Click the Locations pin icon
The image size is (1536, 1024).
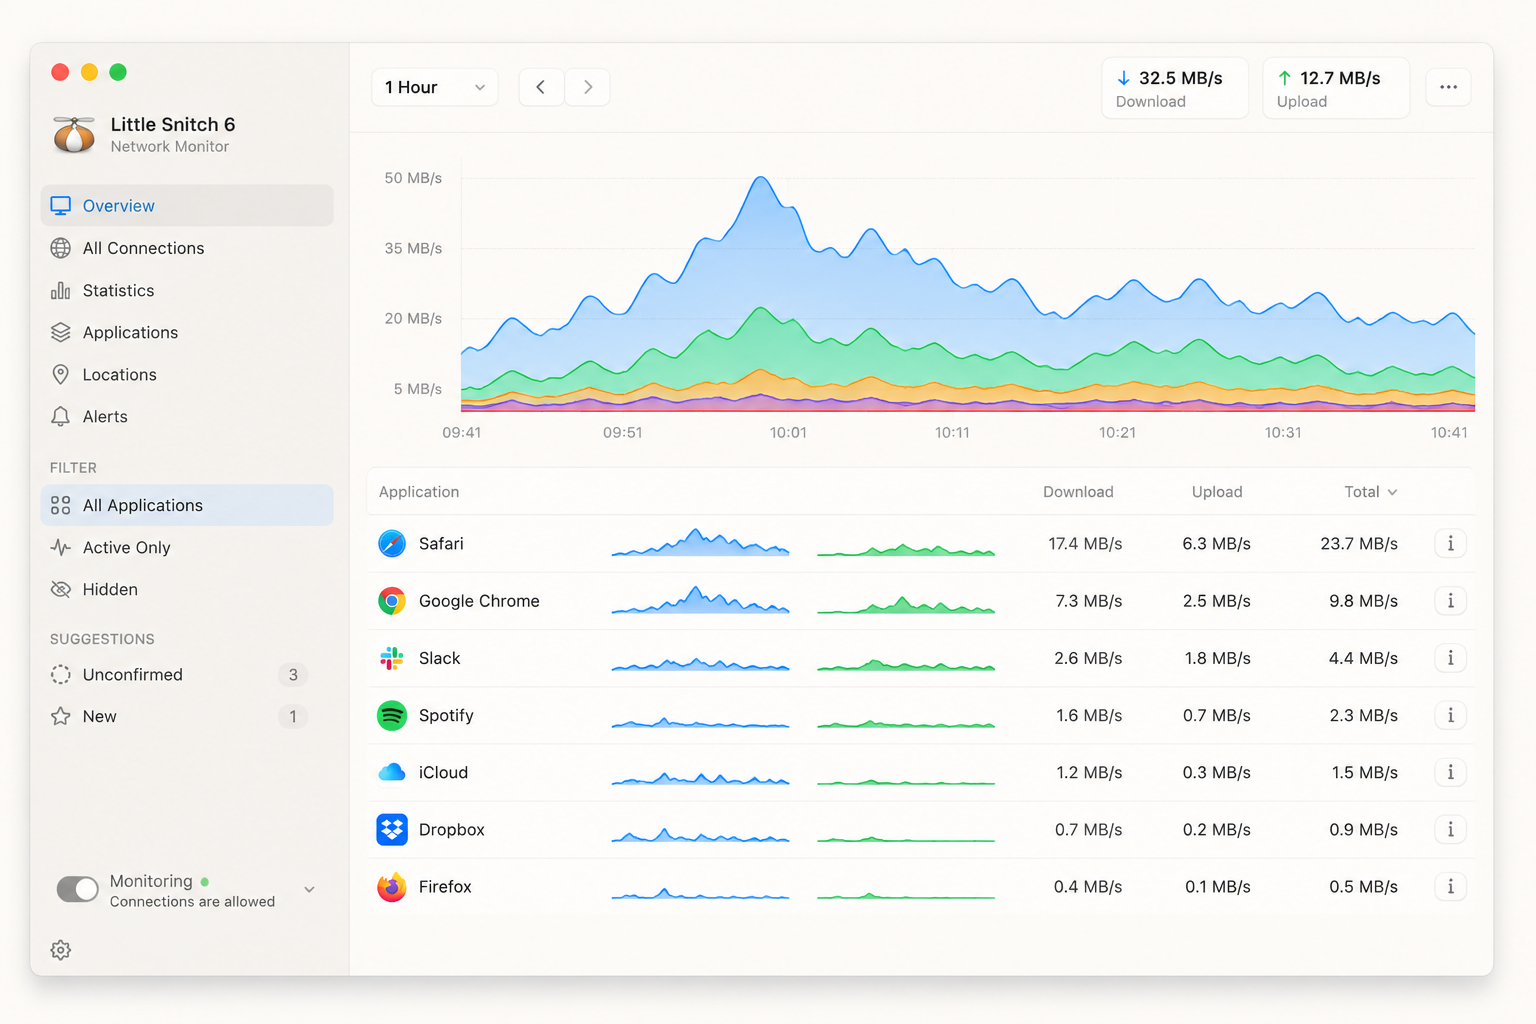pyautogui.click(x=61, y=374)
